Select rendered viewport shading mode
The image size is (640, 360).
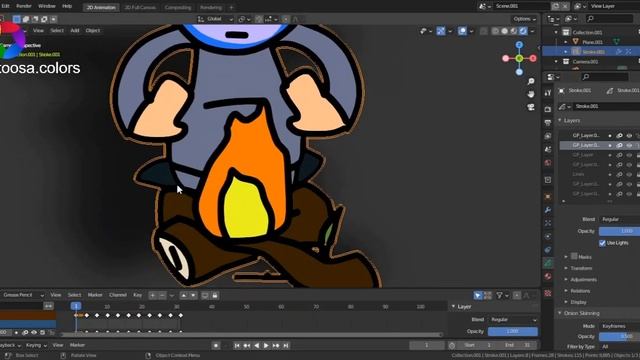point(523,31)
